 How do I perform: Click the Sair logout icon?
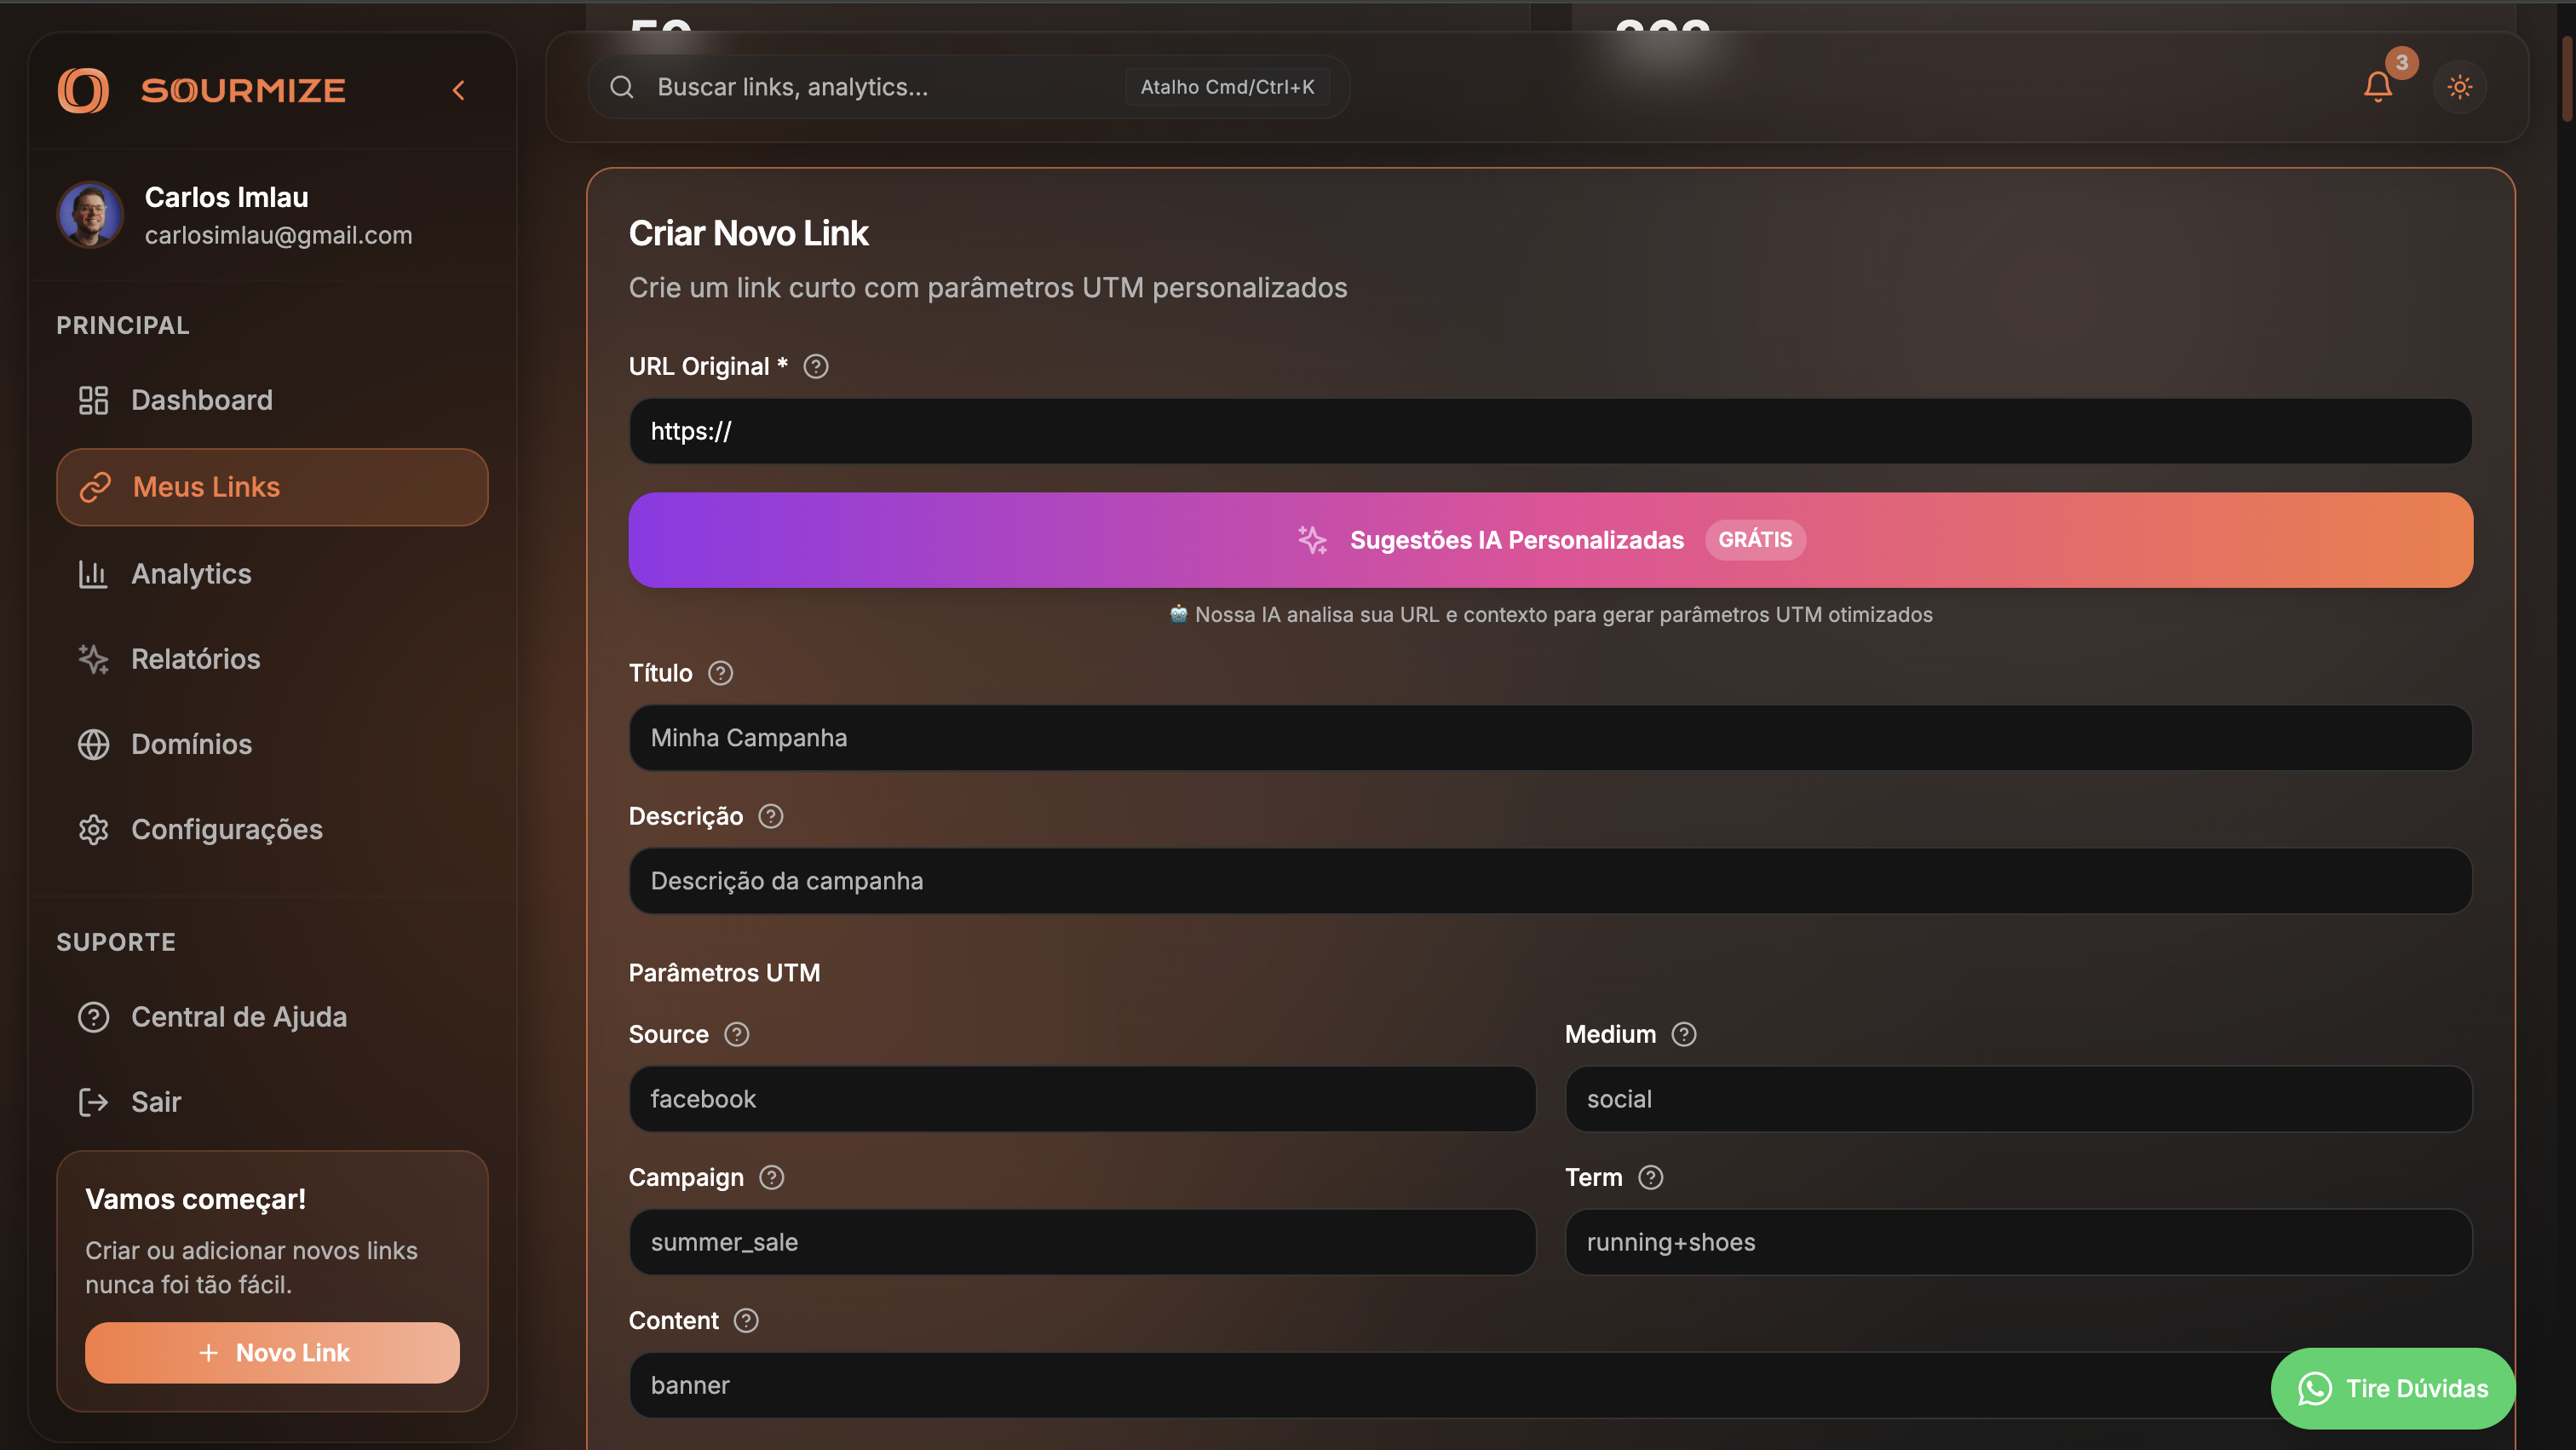point(93,1101)
